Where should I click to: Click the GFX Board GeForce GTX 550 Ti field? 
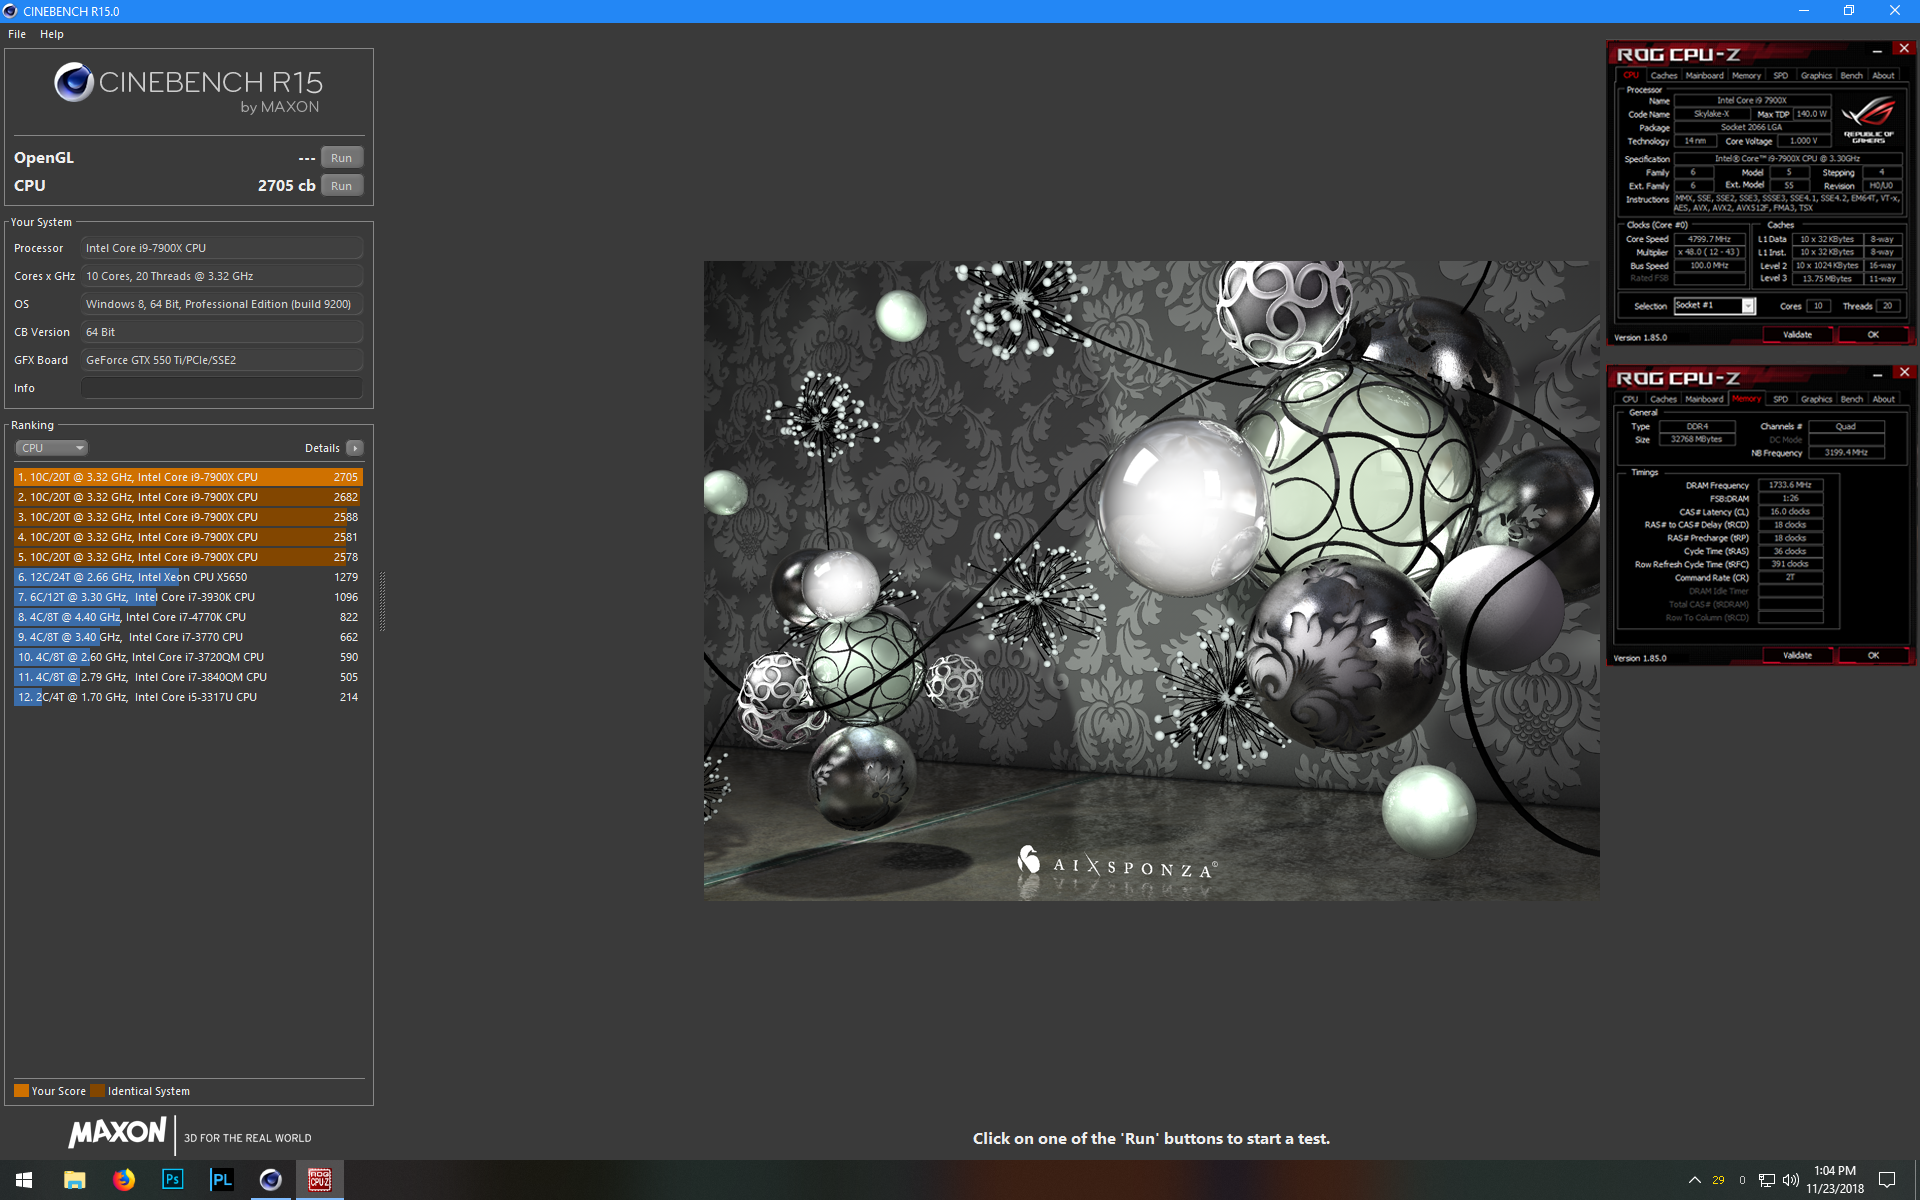[x=222, y=360]
